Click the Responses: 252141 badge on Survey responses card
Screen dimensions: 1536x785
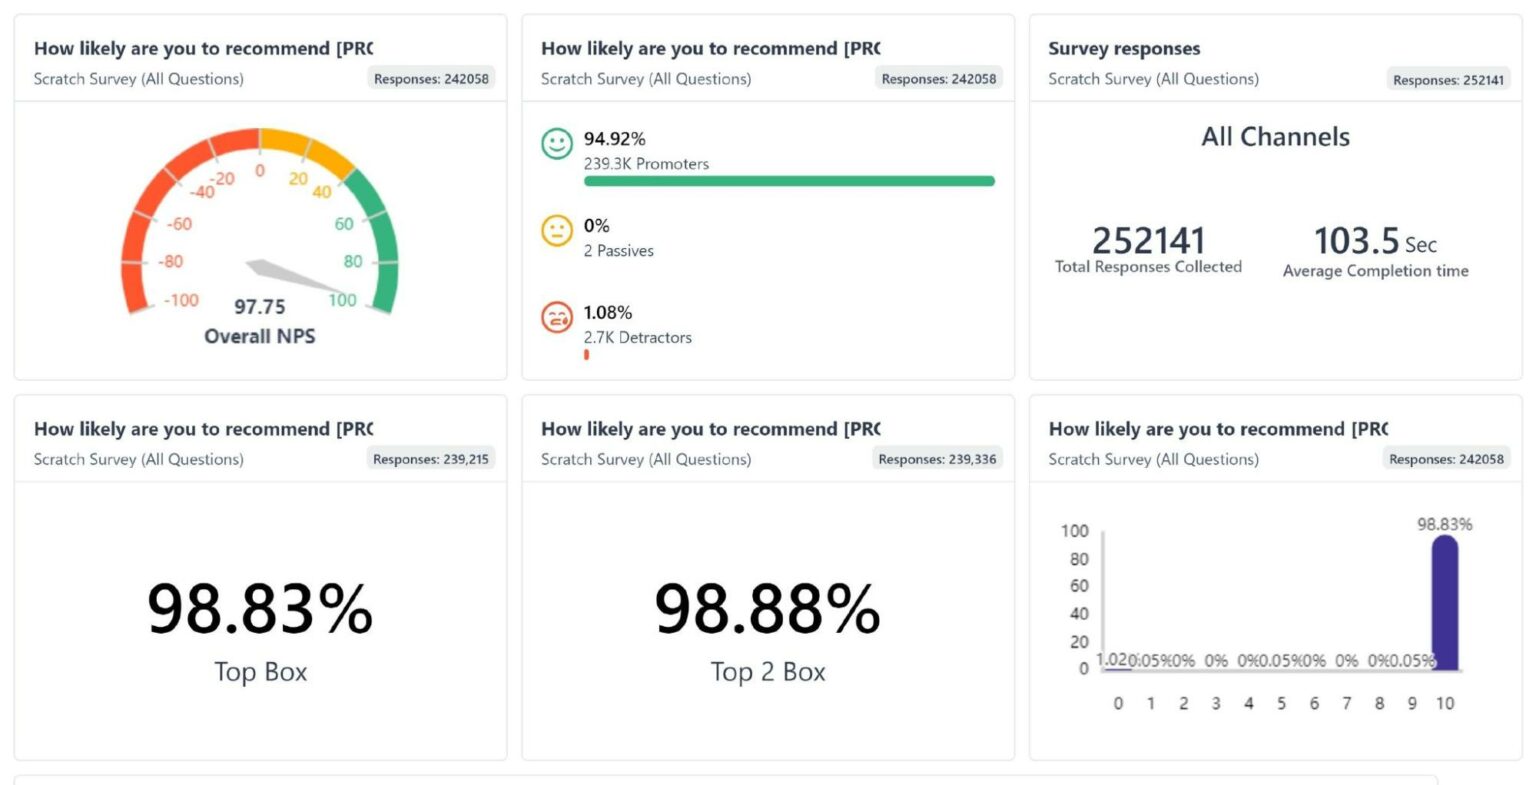click(1448, 79)
